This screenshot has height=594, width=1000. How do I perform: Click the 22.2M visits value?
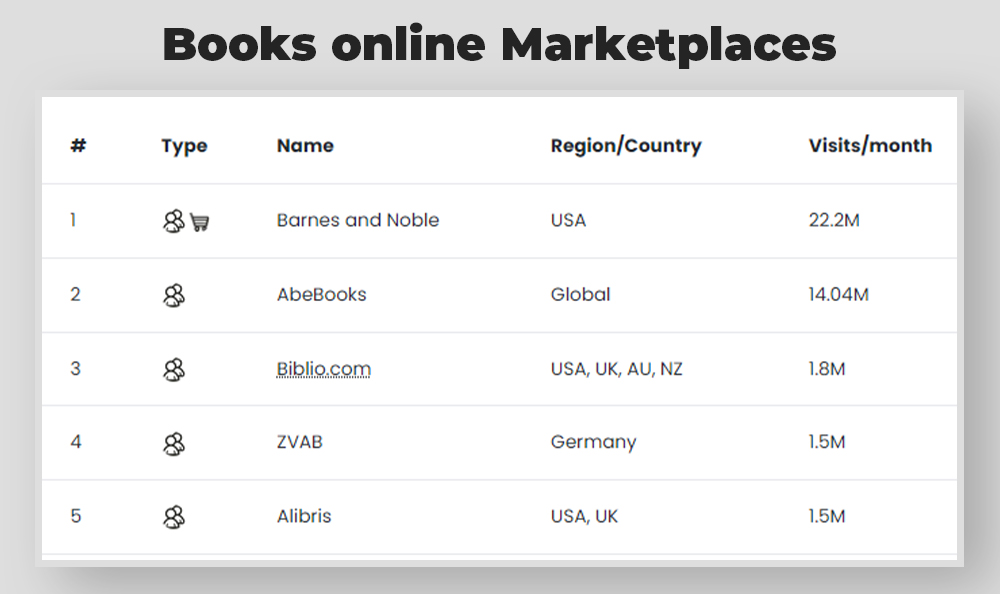click(834, 220)
